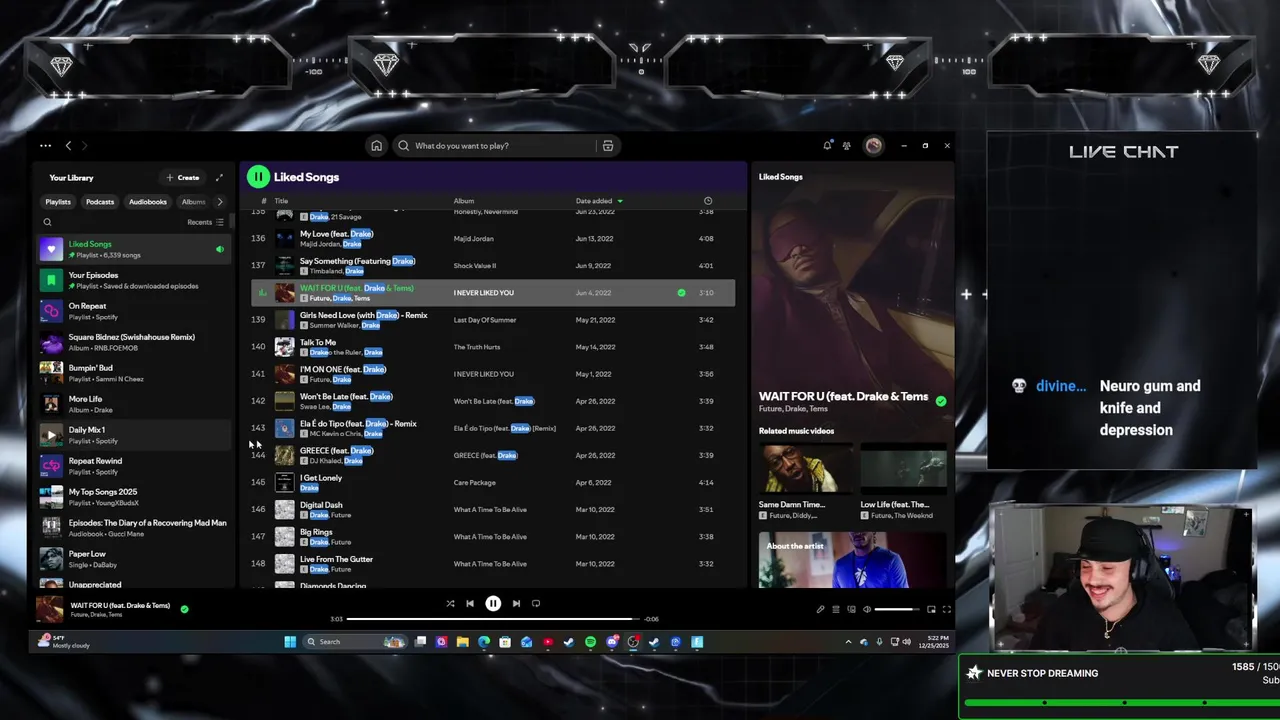The height and width of the screenshot is (720, 1280).
Task: Open the Windows Start menu
Action: point(290,642)
